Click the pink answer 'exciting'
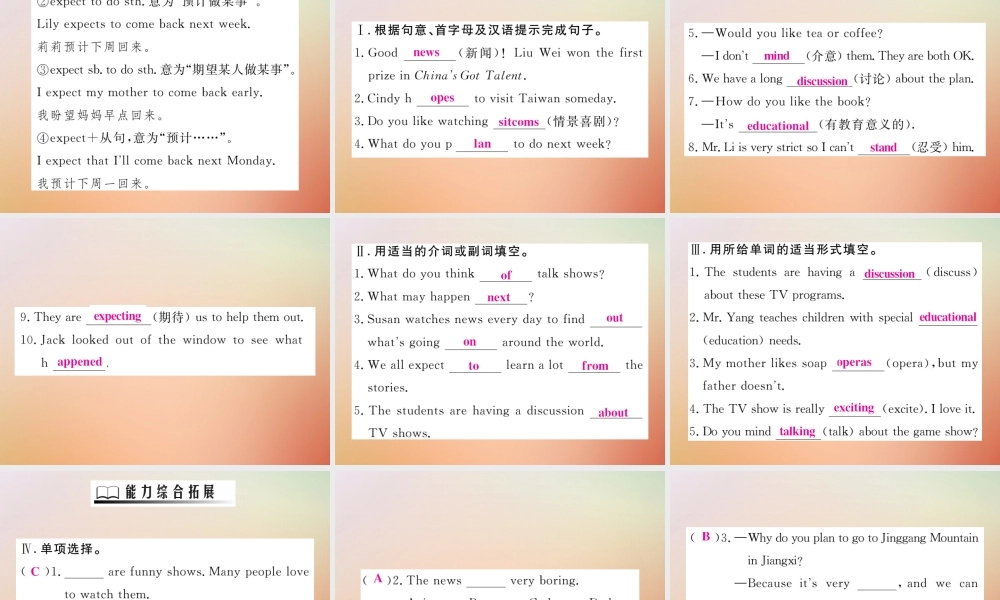This screenshot has height=600, width=1000. (x=854, y=407)
